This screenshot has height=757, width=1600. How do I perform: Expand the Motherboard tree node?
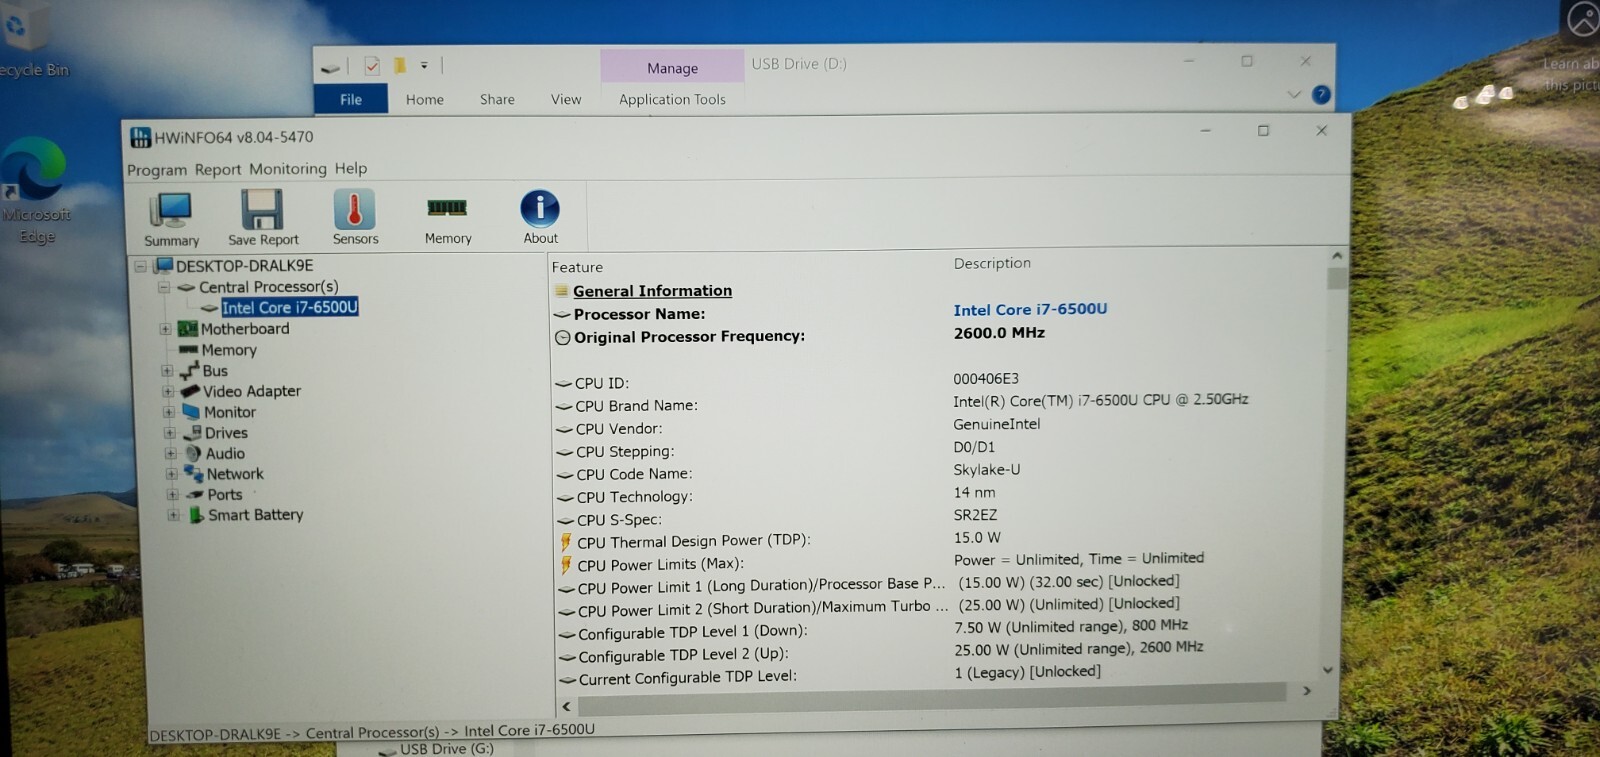coord(165,329)
